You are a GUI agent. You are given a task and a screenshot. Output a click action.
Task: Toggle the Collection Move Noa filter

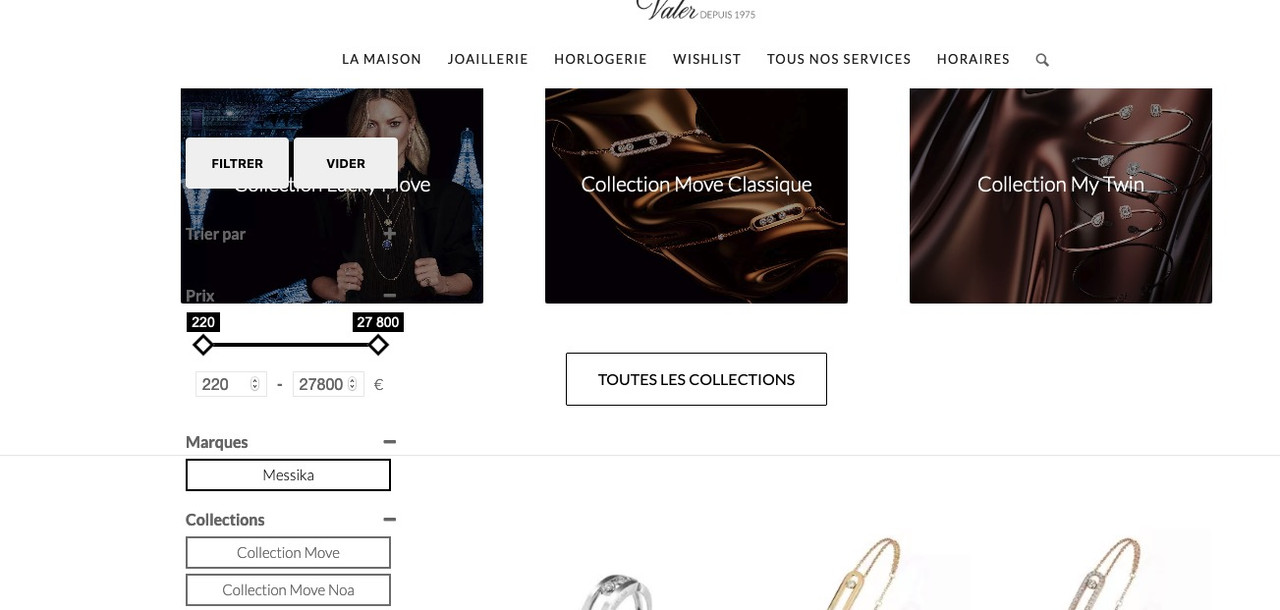pos(288,590)
